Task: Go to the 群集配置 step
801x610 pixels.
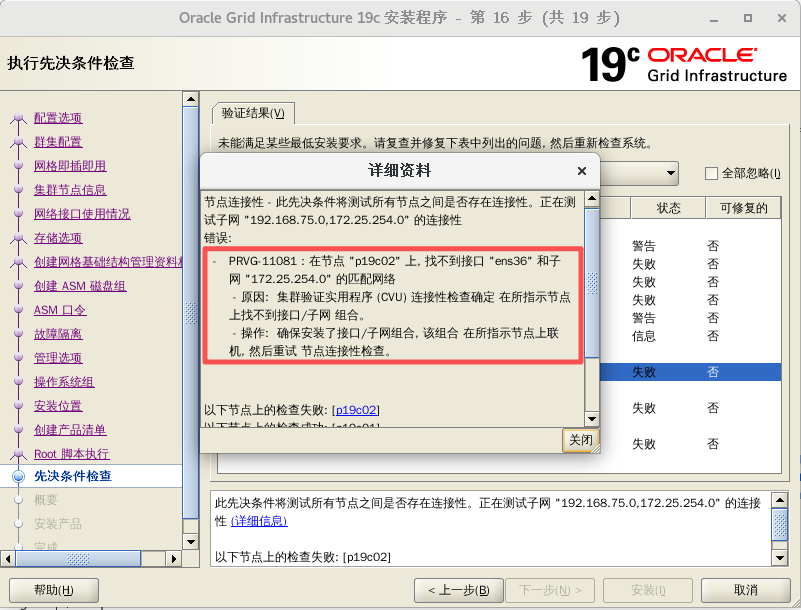Action: pyautogui.click(x=58, y=142)
